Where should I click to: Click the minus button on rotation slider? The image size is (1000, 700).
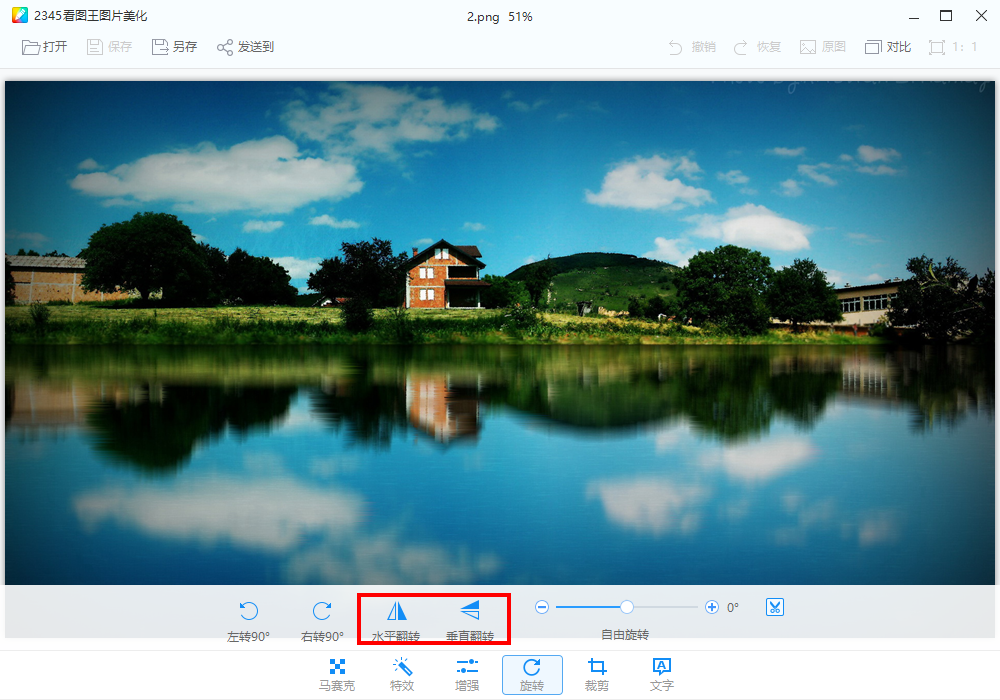(542, 607)
